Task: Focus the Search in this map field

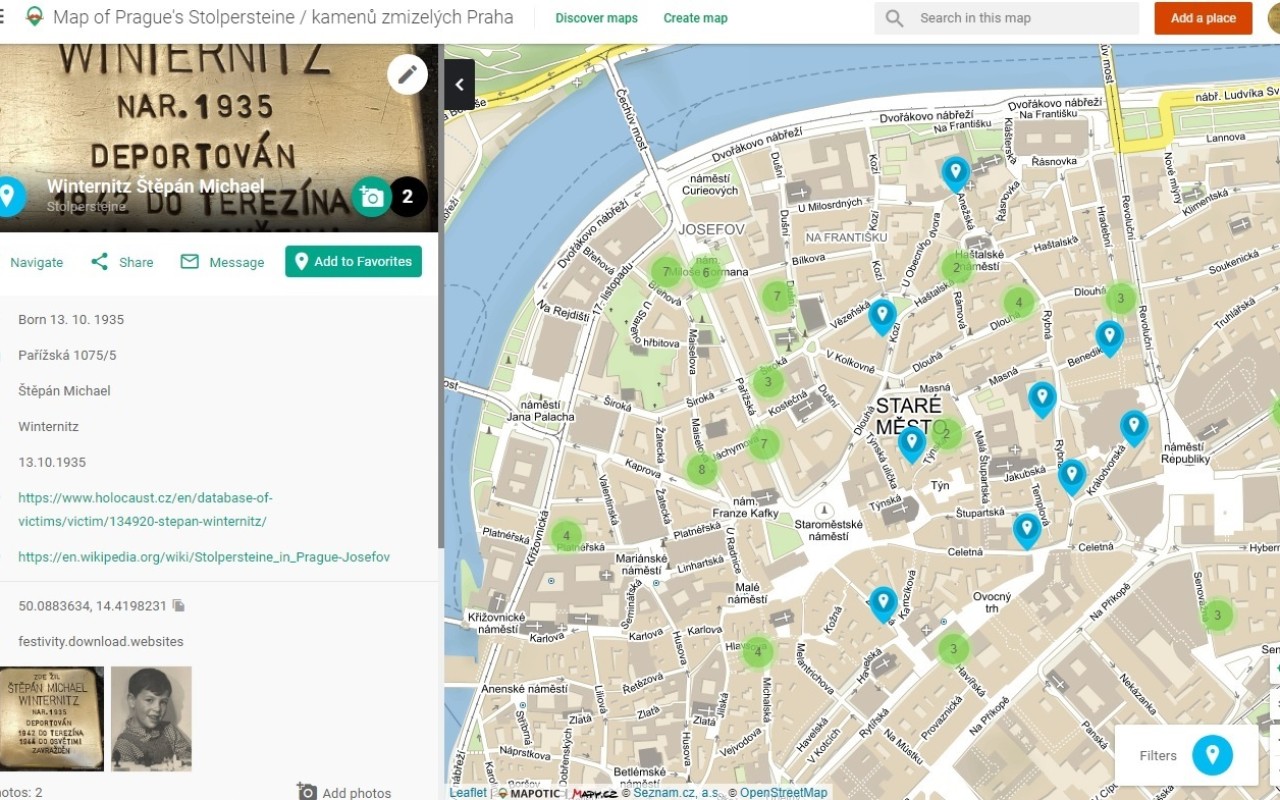Action: click(1007, 18)
